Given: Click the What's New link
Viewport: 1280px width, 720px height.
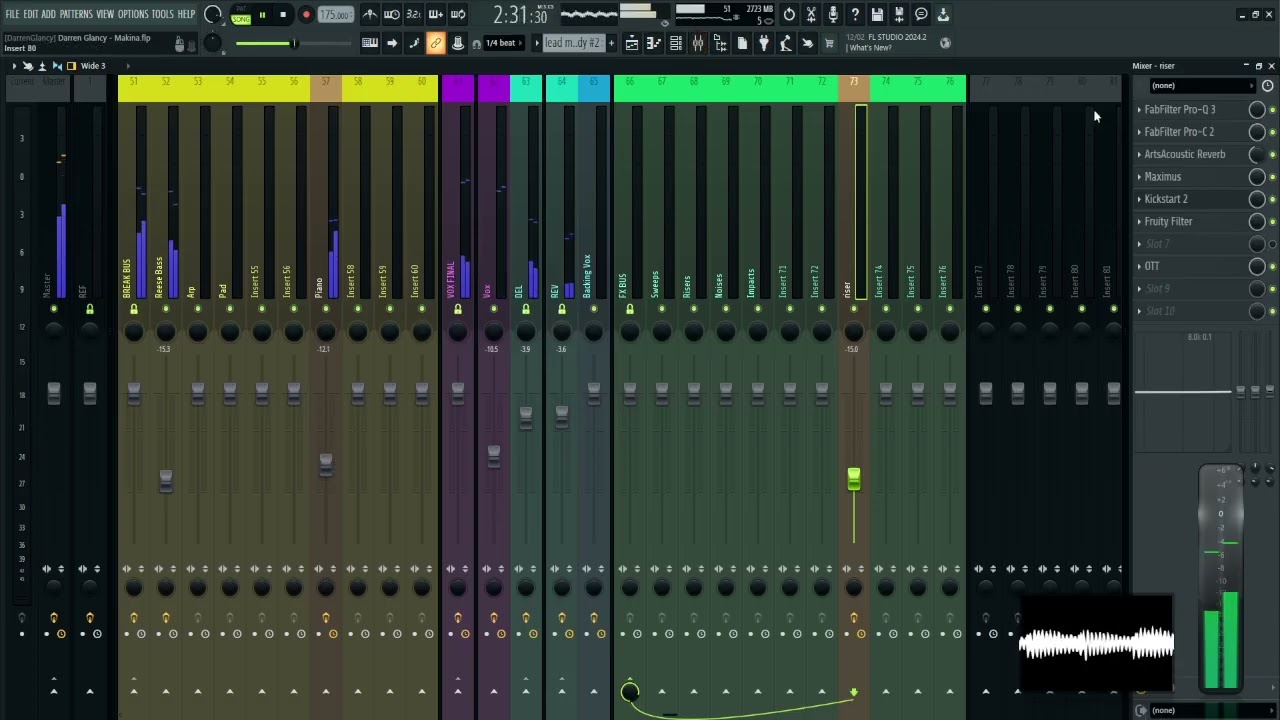Looking at the screenshot, I should pyautogui.click(x=870, y=48).
